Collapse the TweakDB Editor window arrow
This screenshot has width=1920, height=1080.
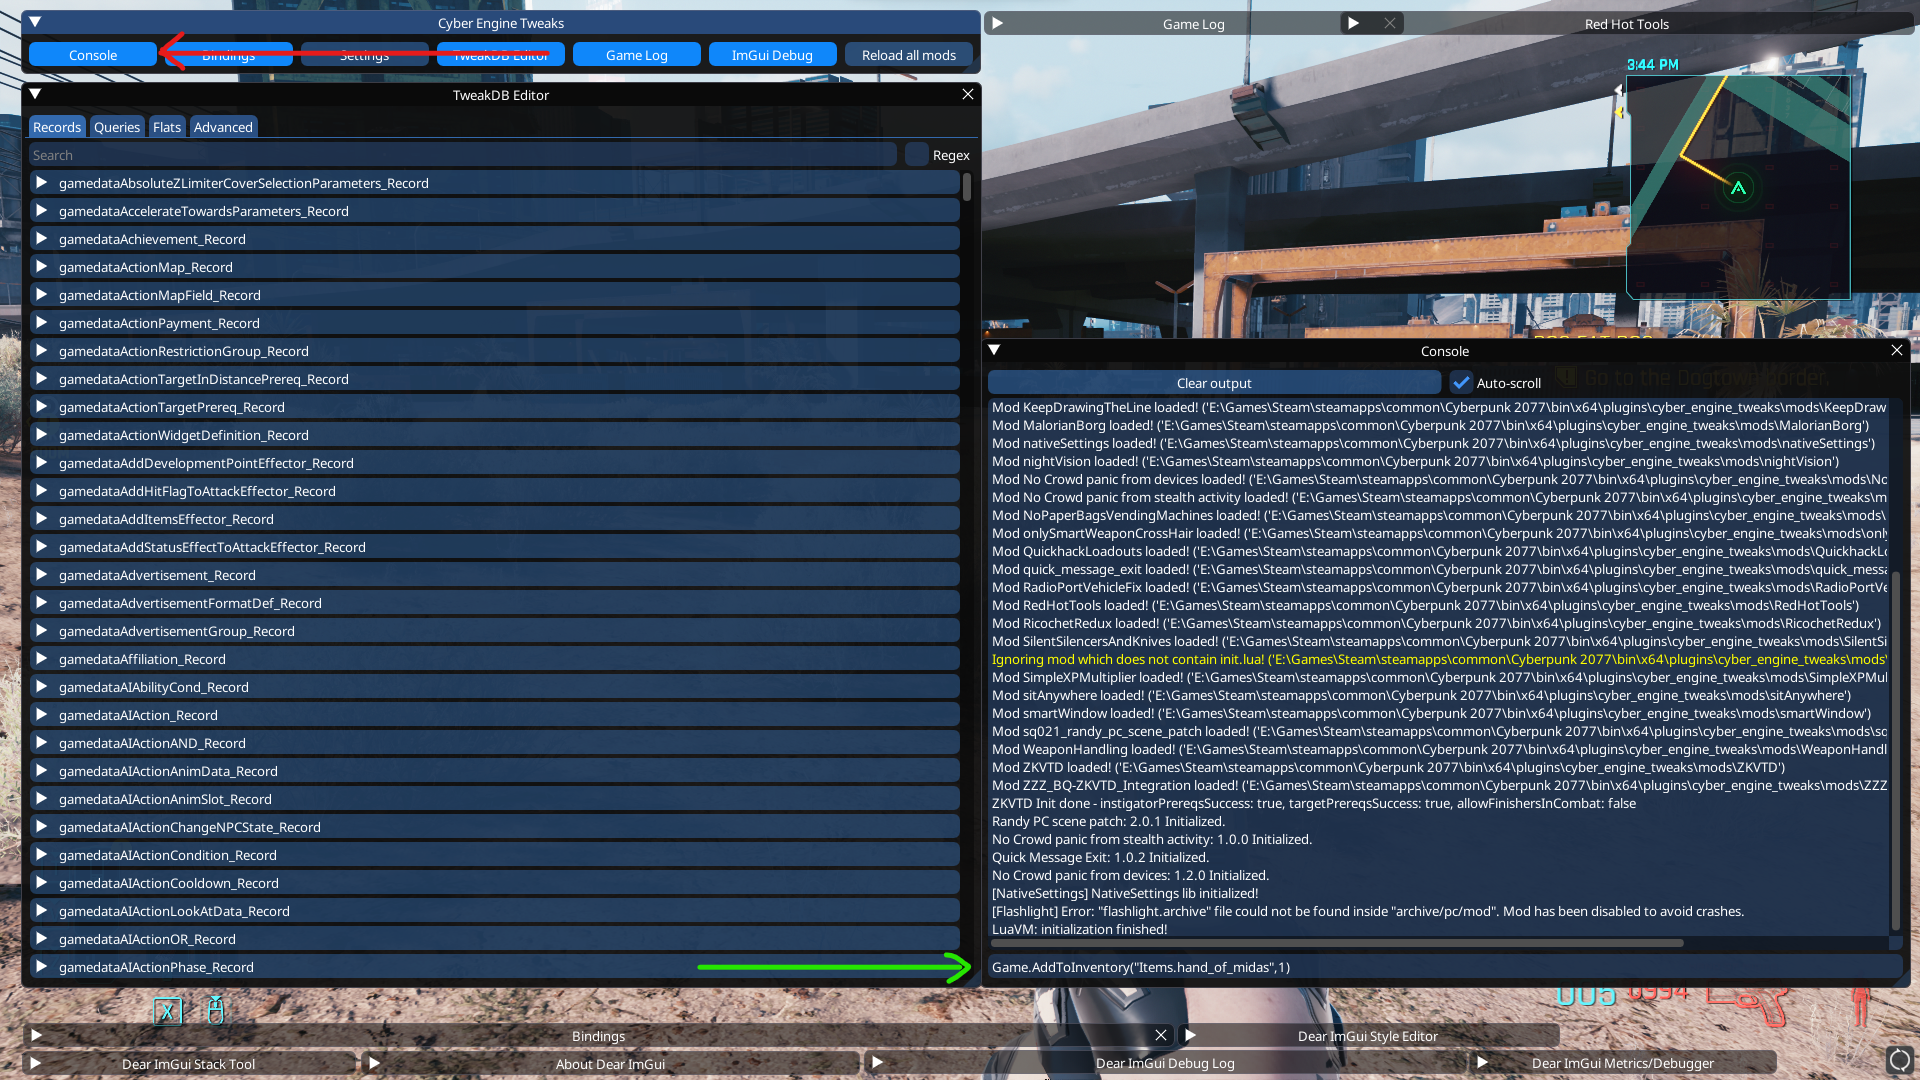(35, 94)
